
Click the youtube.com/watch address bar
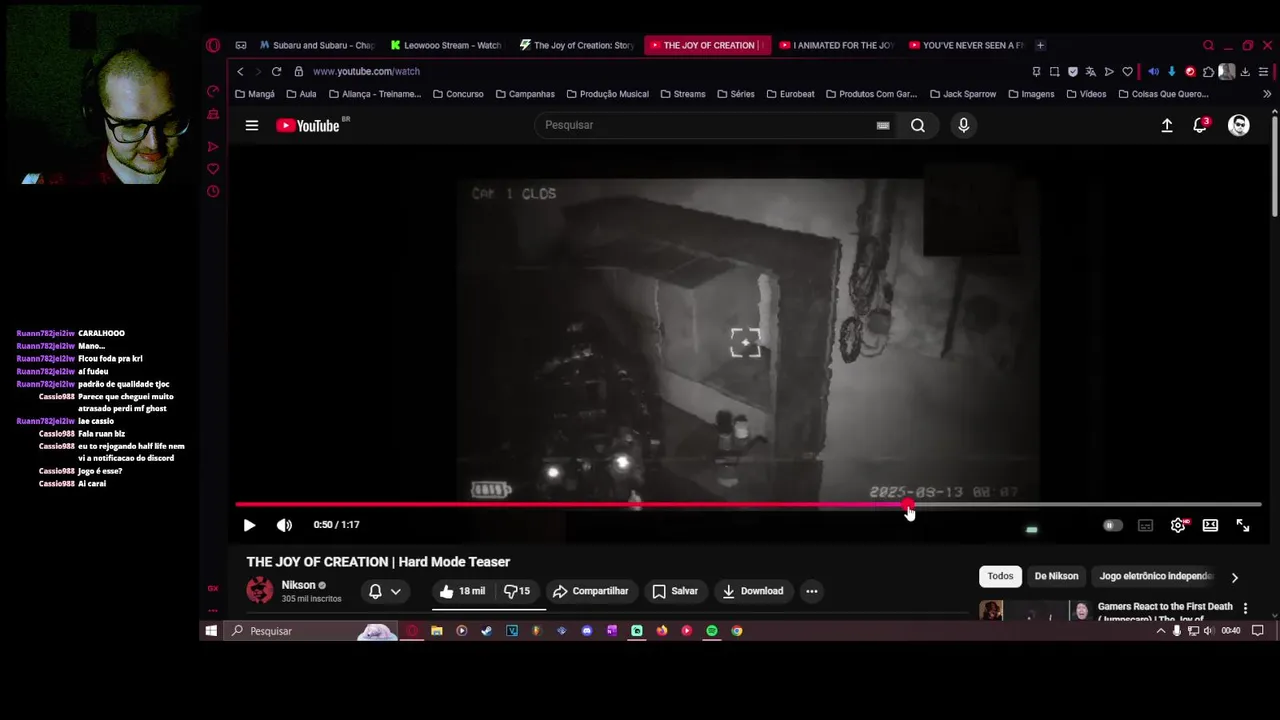[x=366, y=72]
